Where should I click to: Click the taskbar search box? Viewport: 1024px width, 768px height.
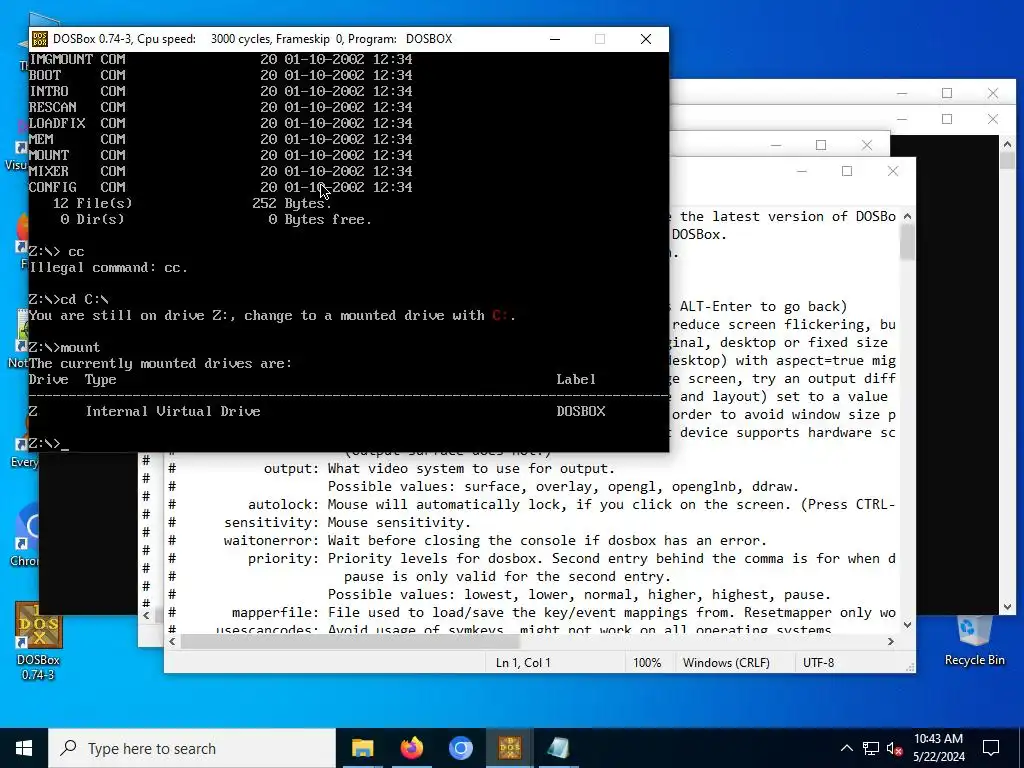pos(192,748)
